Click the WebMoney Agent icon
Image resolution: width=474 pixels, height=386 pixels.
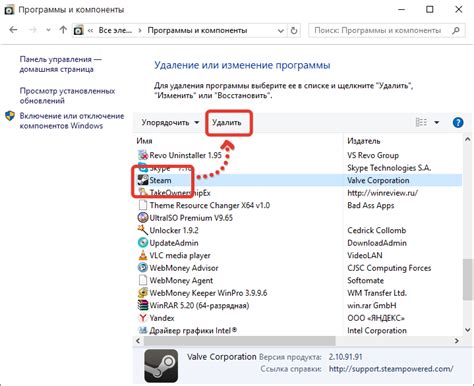pyautogui.click(x=143, y=280)
